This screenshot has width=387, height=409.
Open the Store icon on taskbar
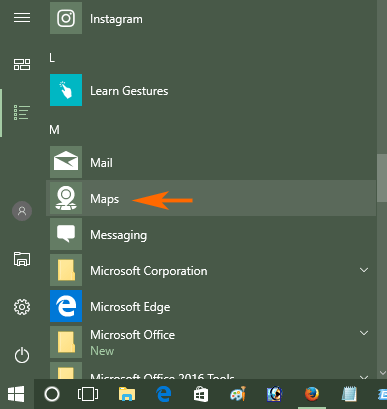click(x=201, y=394)
